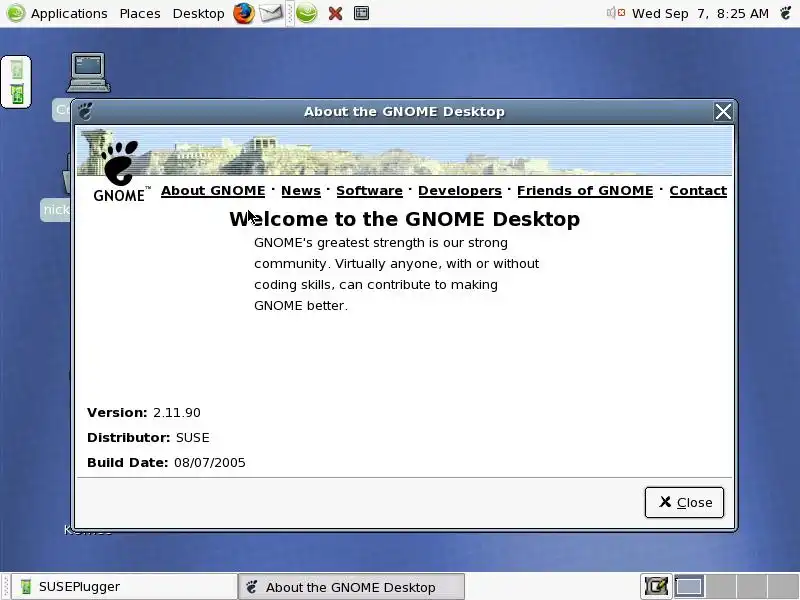Open the Computer desktop icon
The height and width of the screenshot is (600, 800).
88,72
